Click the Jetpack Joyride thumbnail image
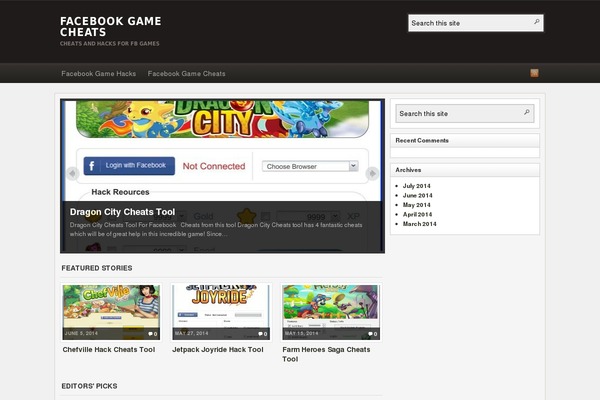Viewport: 600px width, 400px height. tap(221, 312)
